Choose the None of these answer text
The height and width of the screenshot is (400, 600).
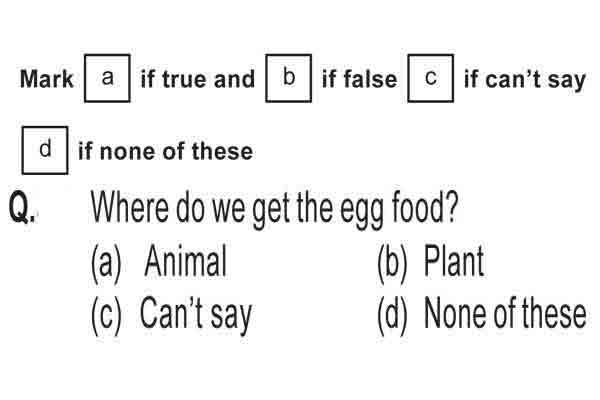pyautogui.click(x=505, y=313)
